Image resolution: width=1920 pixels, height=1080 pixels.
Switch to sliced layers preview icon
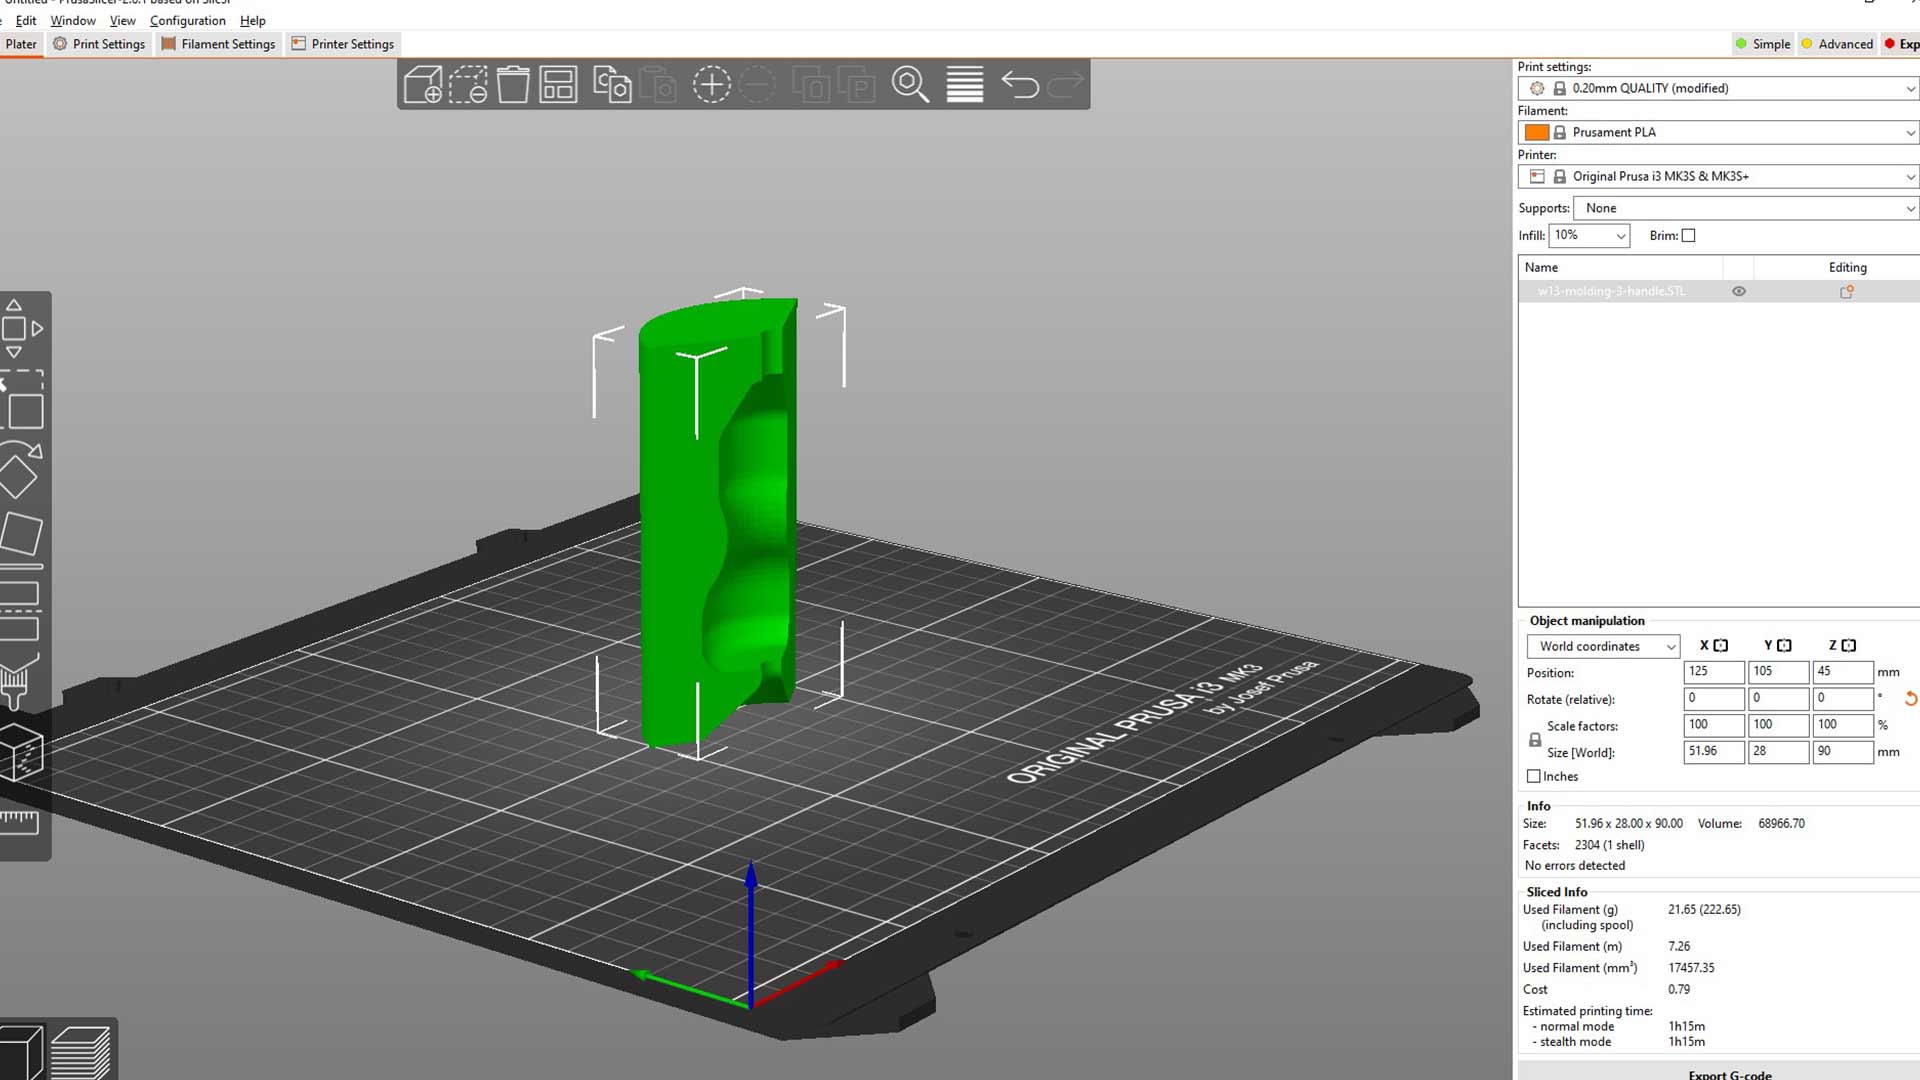click(x=80, y=1052)
